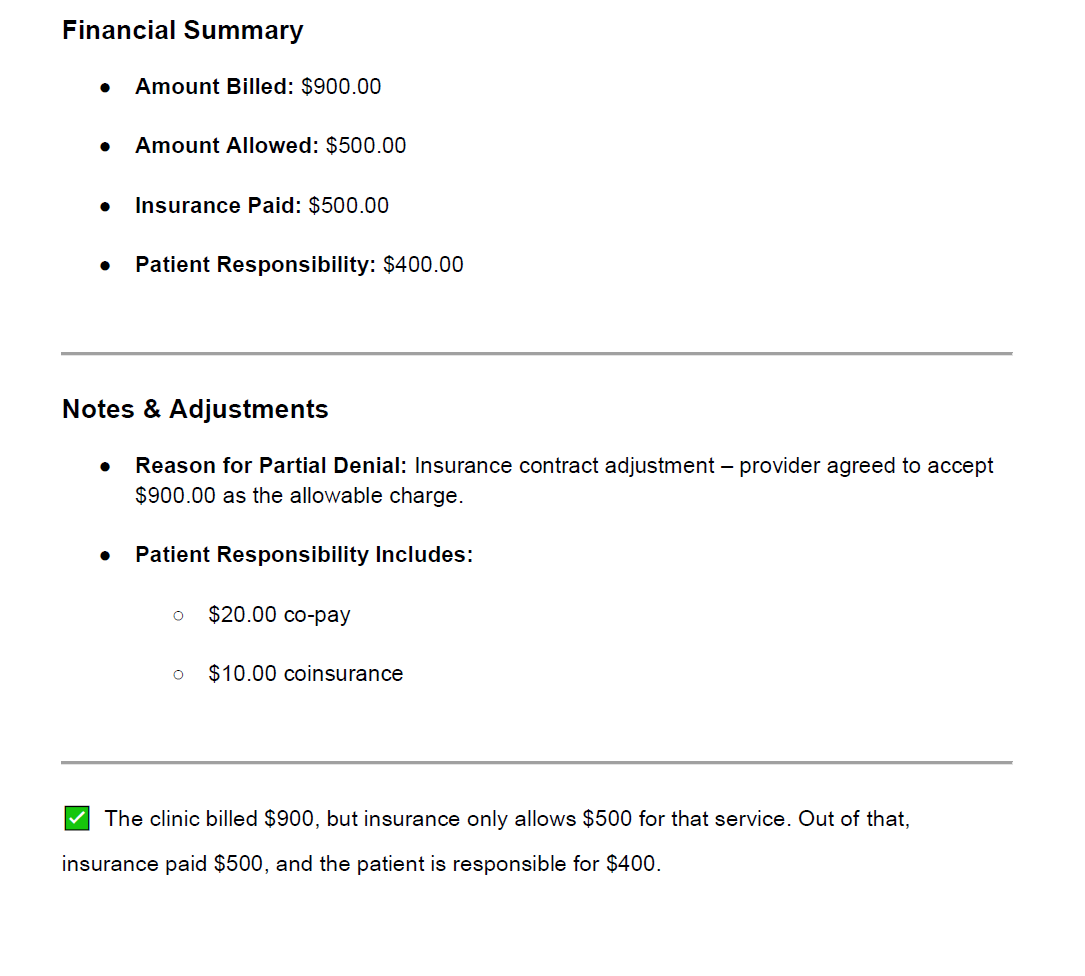Click the Financial Summary heading
The width and height of the screenshot is (1085, 976).
[182, 30]
